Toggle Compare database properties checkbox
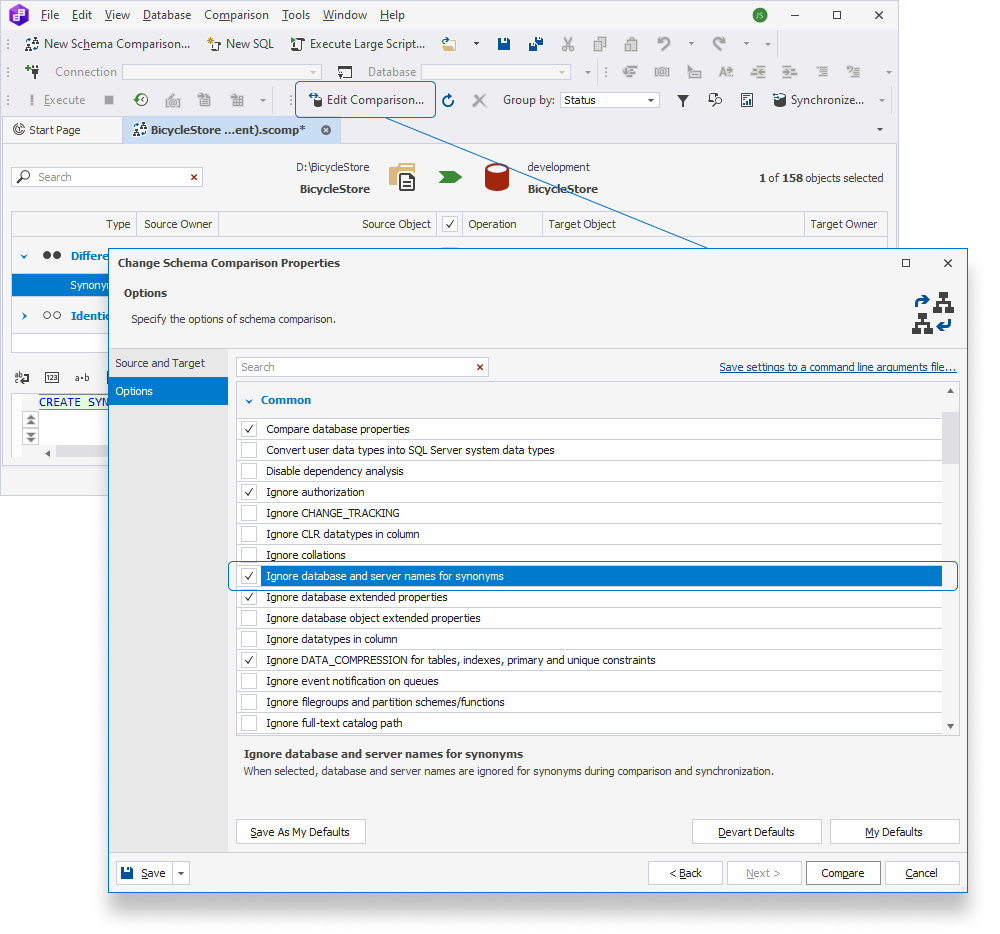 [x=249, y=429]
